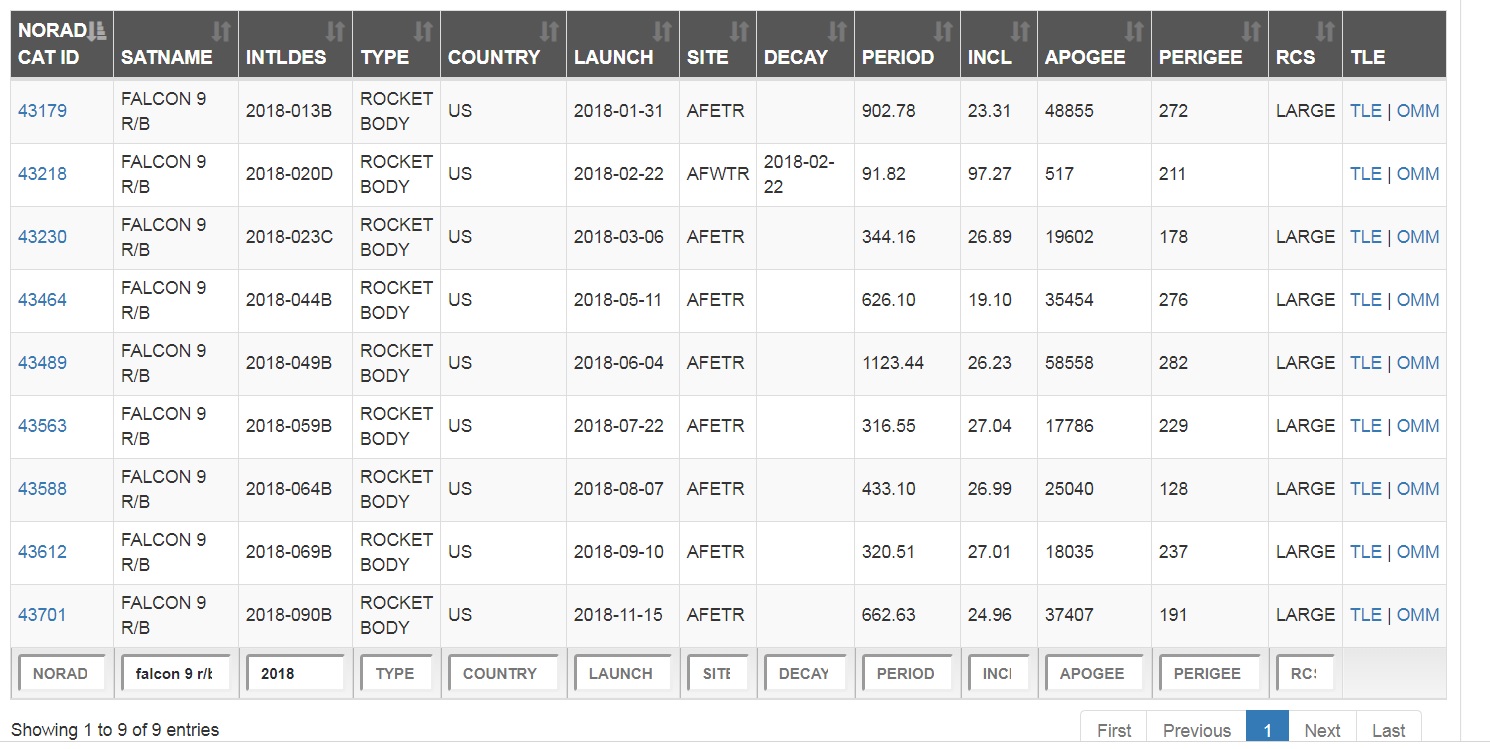1490x749 pixels.
Task: Focus the PERIGEE filter field
Action: [x=1209, y=673]
